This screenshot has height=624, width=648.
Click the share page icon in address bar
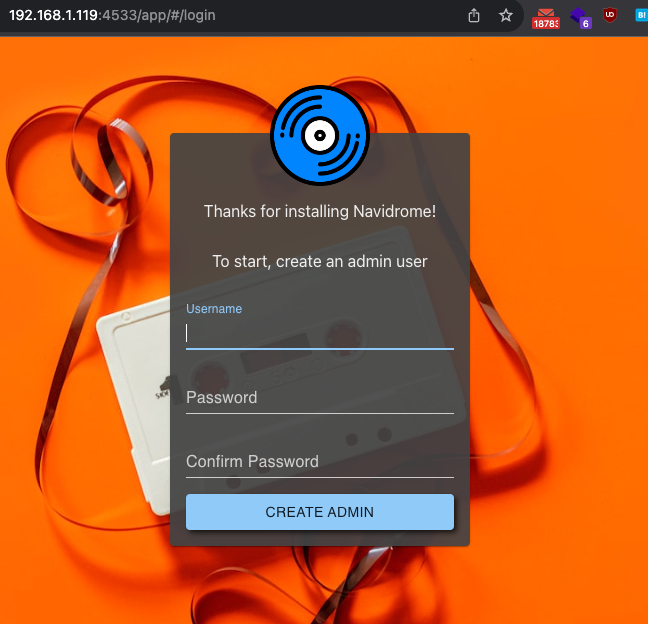(474, 16)
